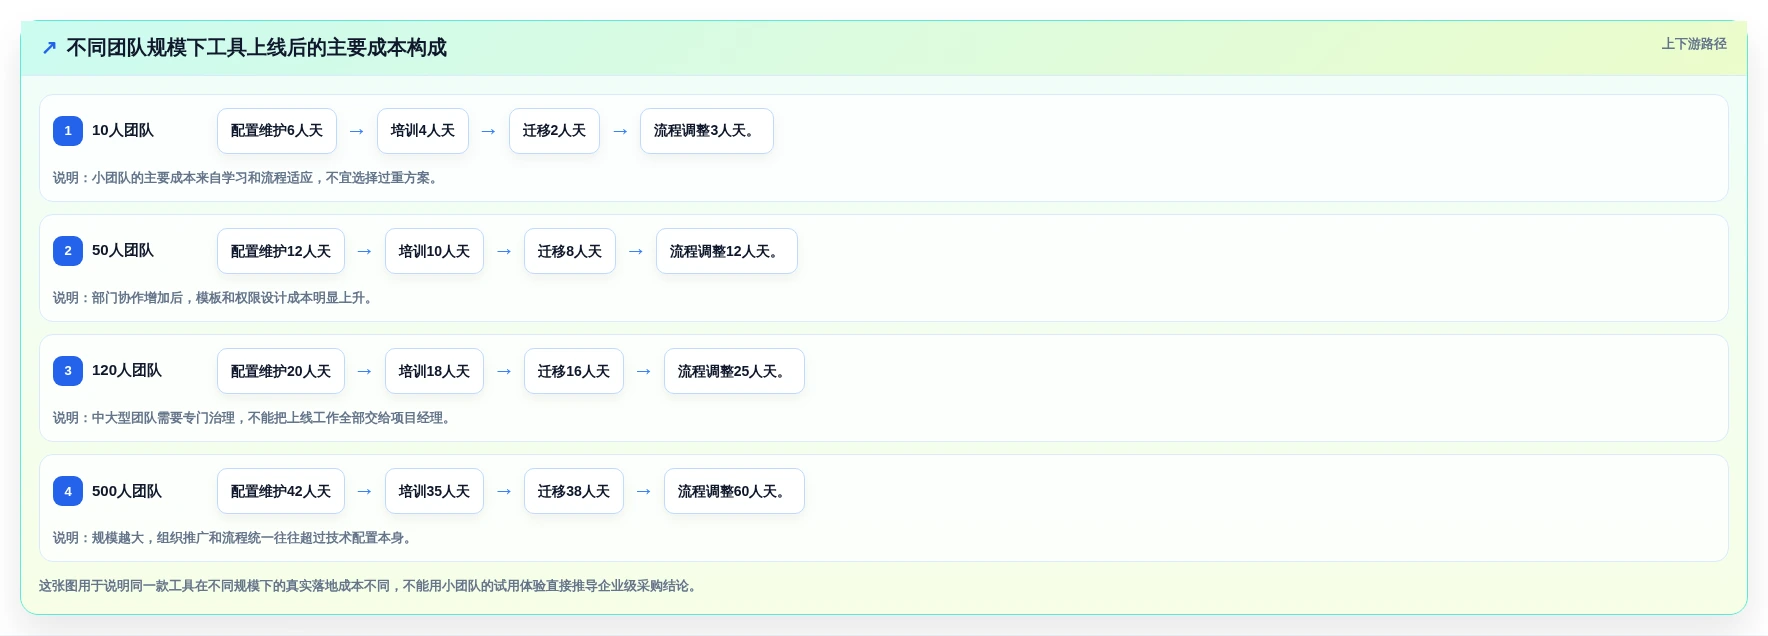Click the 培训4人天 chip
The width and height of the screenshot is (1768, 636).
click(423, 131)
